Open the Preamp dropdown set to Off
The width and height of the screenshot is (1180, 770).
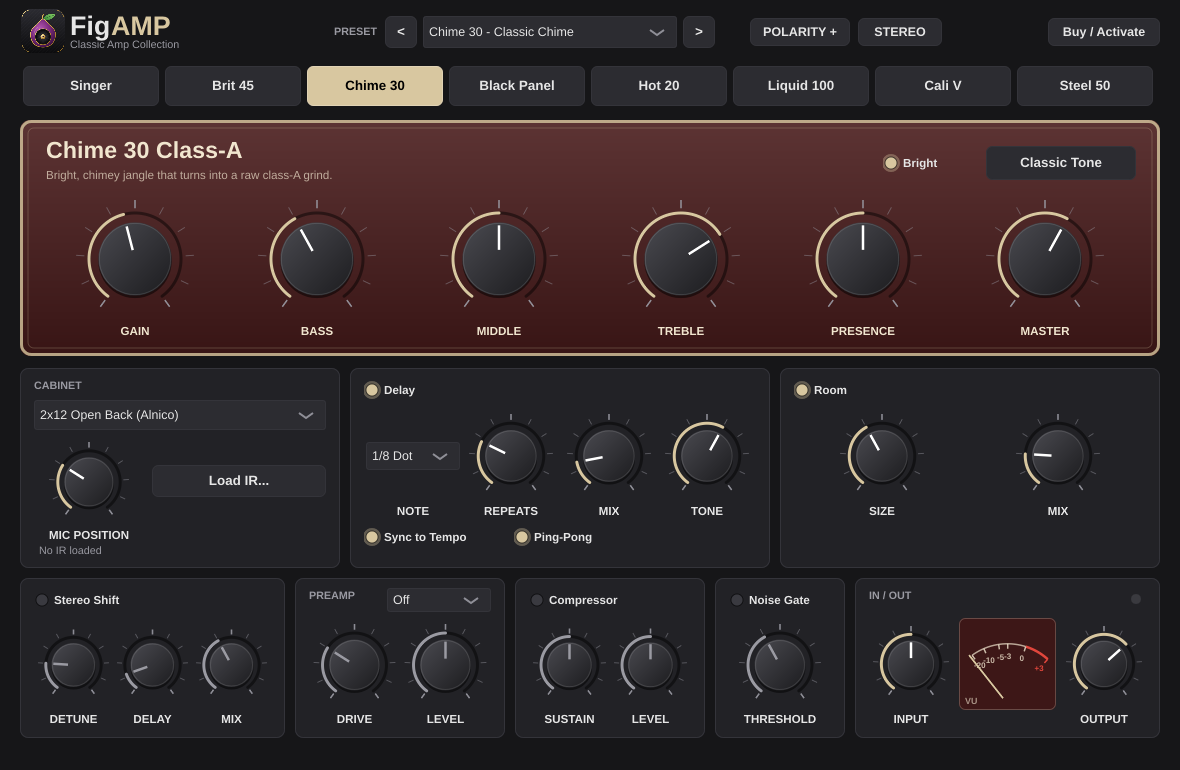click(439, 600)
